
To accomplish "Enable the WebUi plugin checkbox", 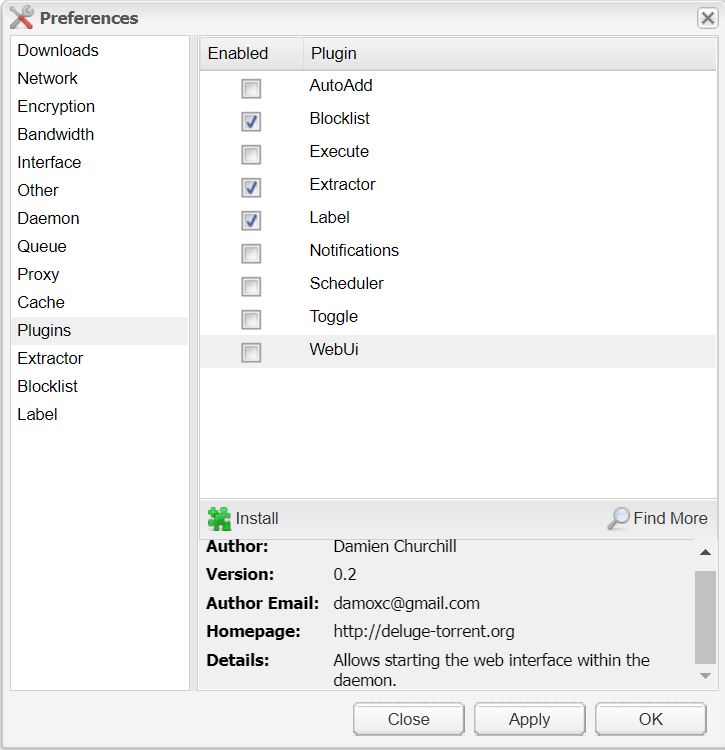I will pyautogui.click(x=251, y=353).
